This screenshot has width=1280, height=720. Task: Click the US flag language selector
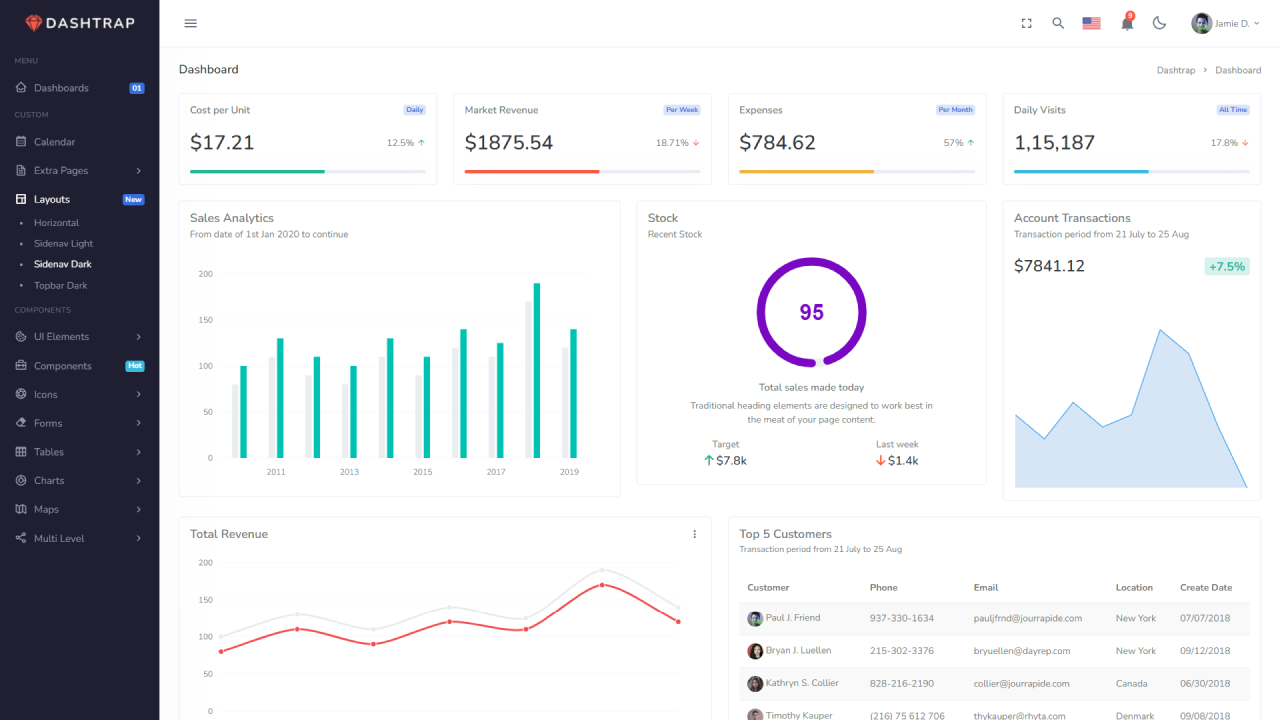1091,23
